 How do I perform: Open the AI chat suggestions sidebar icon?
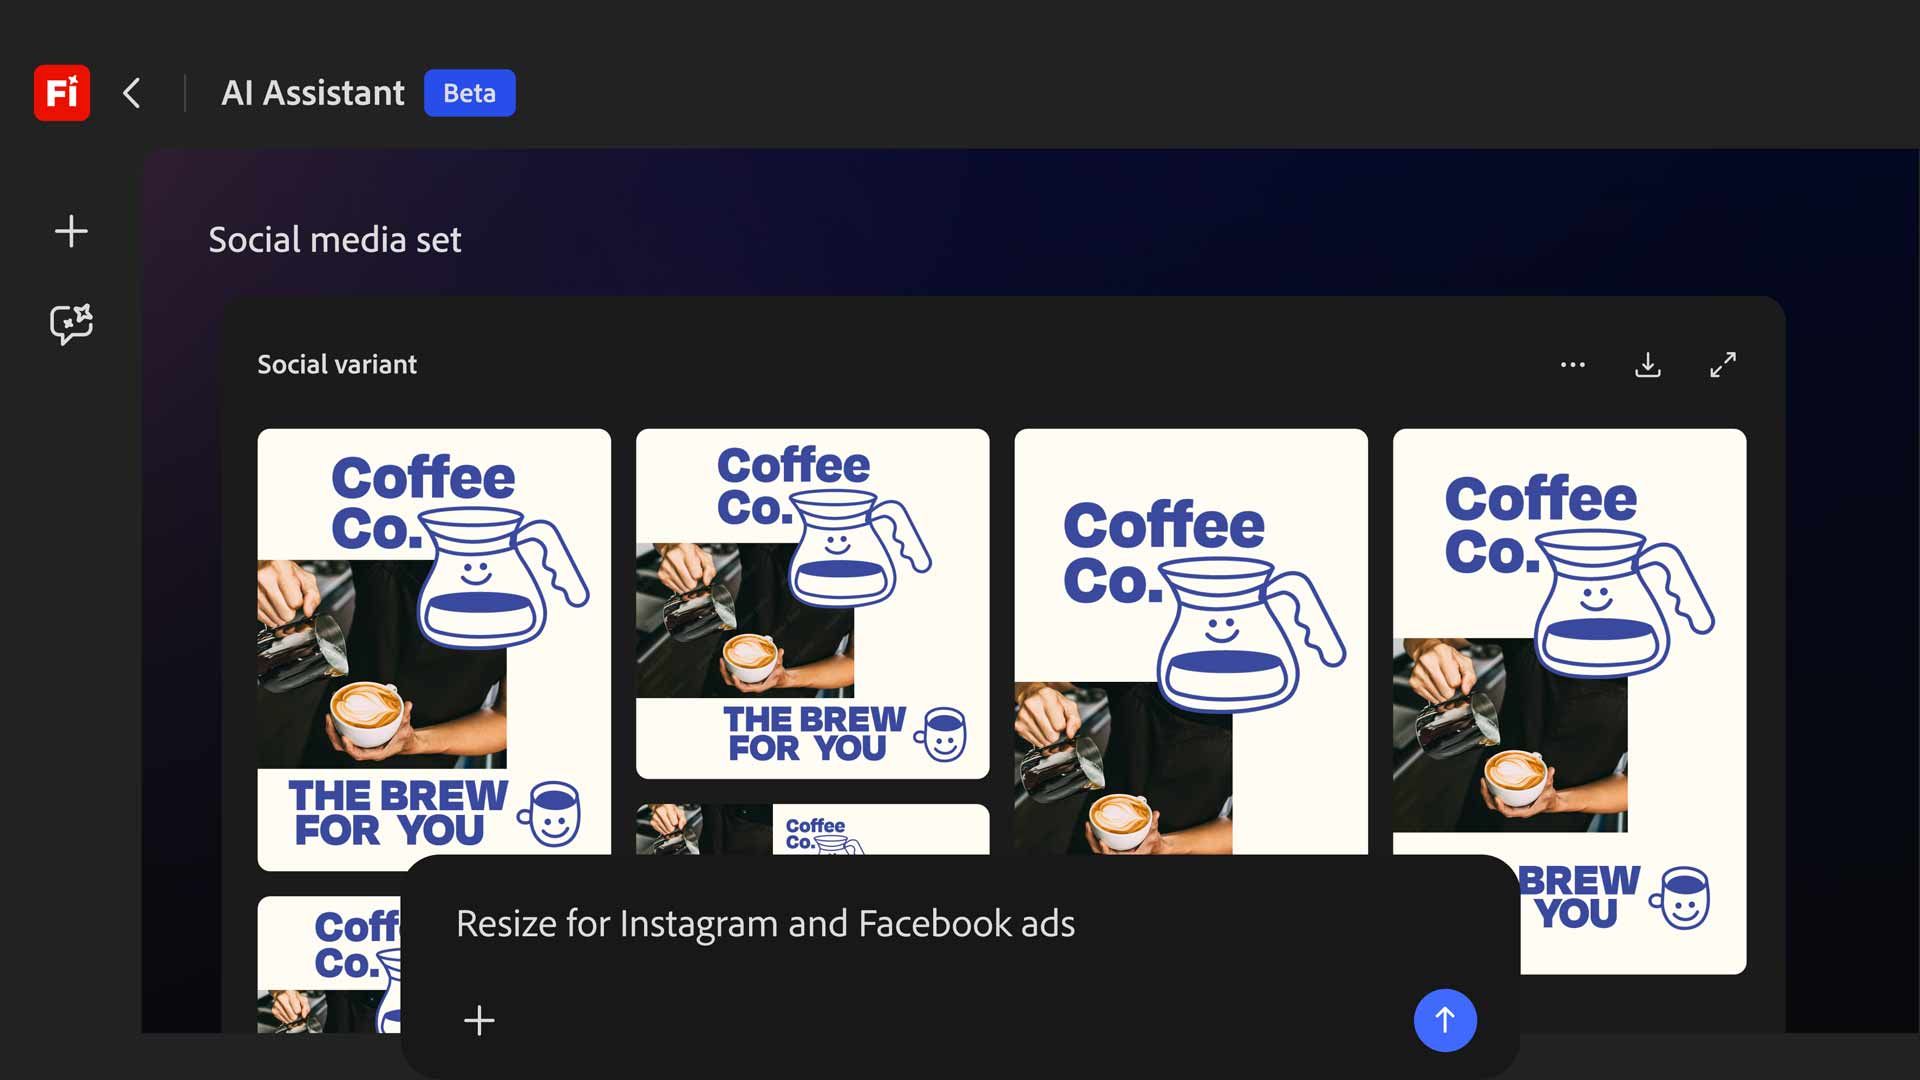click(x=70, y=322)
